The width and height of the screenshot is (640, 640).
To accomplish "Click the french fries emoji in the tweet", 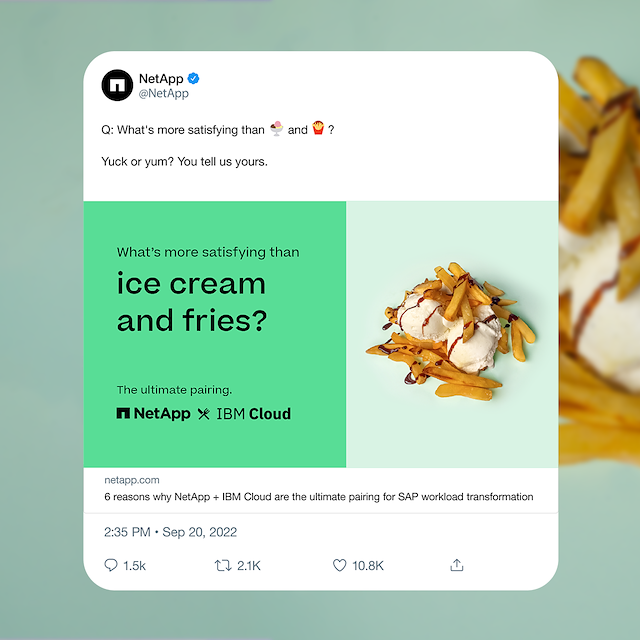I will coord(318,128).
